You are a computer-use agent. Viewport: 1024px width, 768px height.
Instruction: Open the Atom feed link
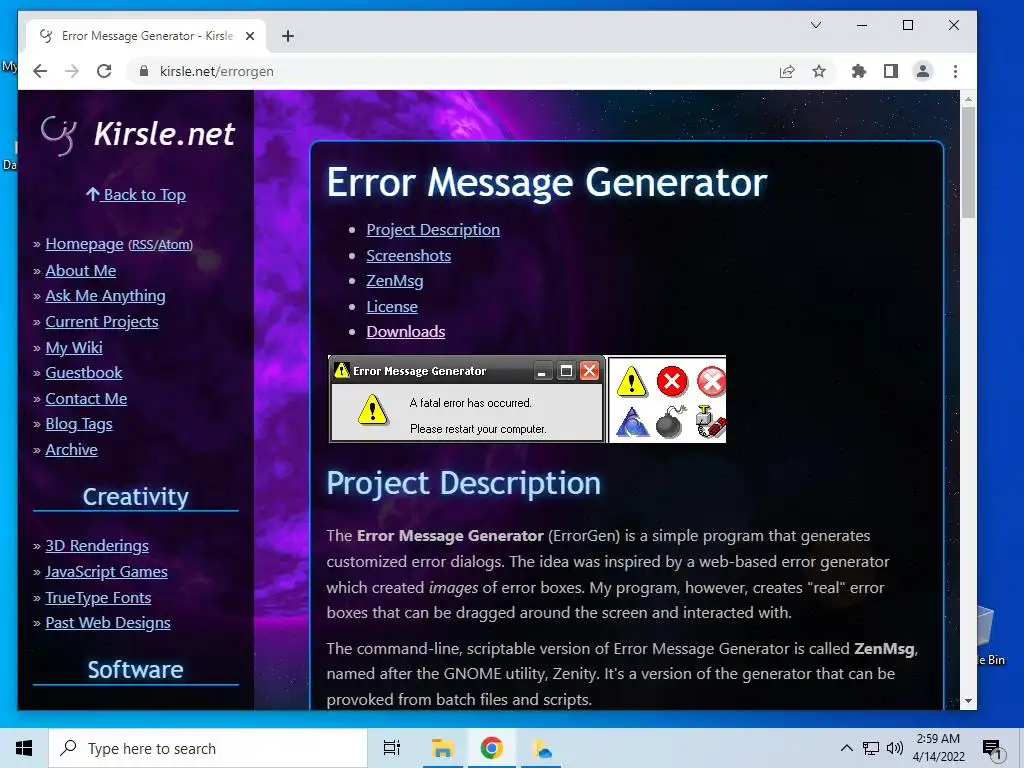click(x=174, y=245)
